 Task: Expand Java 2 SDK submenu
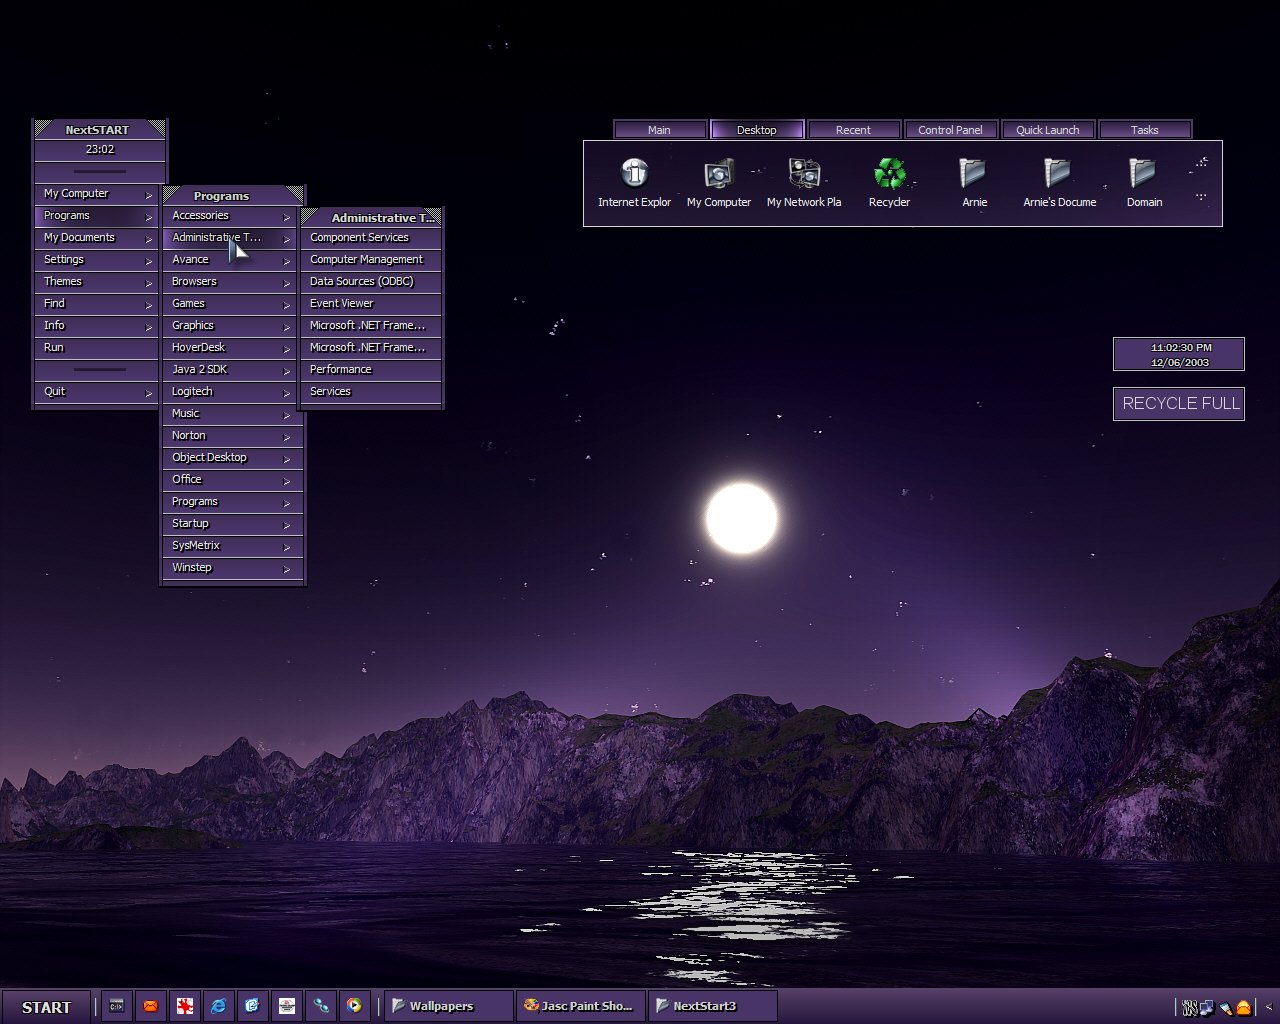[232, 370]
